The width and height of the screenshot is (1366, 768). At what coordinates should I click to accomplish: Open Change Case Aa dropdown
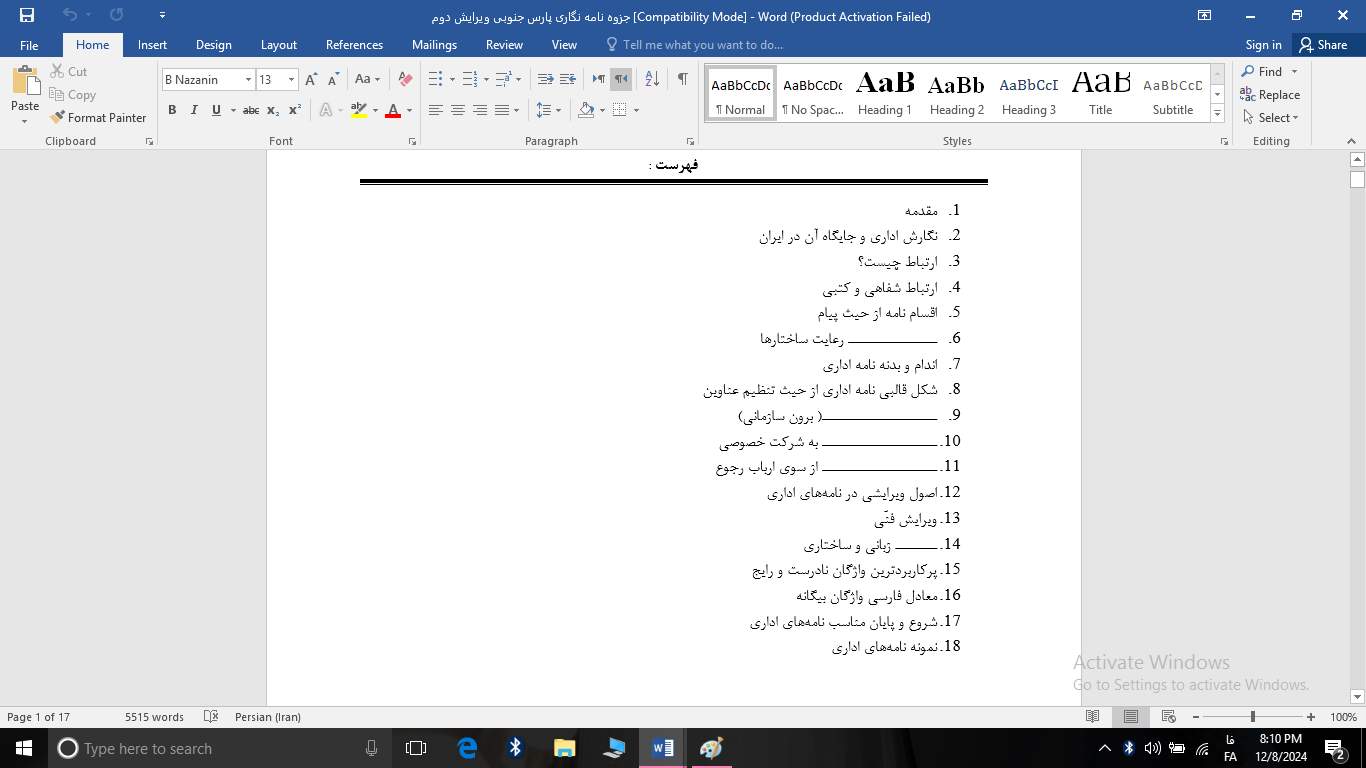tap(367, 79)
